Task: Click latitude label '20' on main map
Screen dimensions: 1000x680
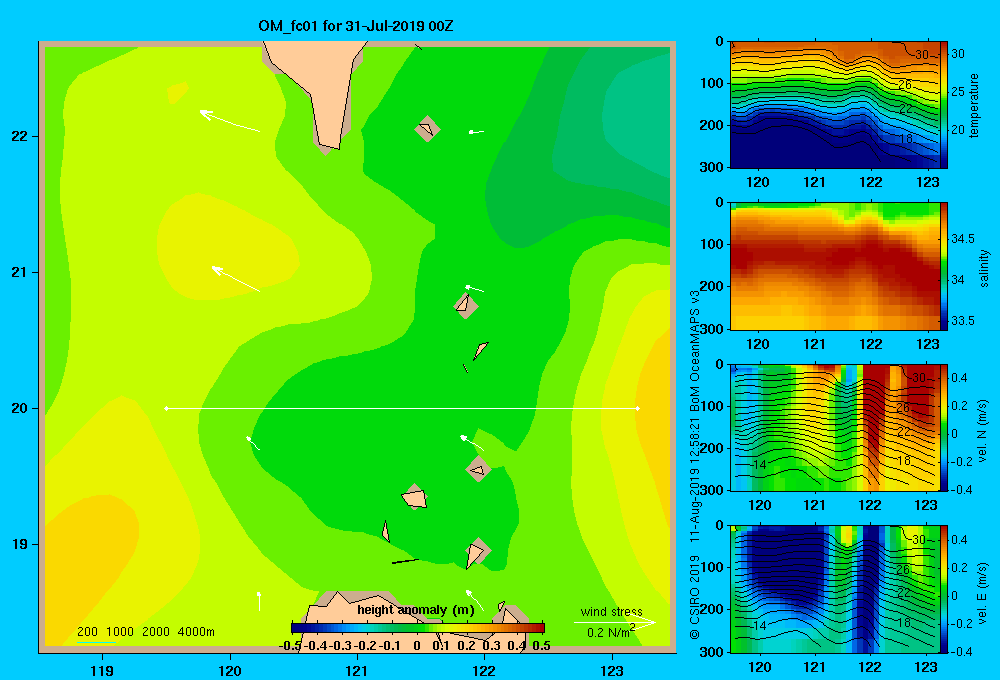Action: (20, 408)
